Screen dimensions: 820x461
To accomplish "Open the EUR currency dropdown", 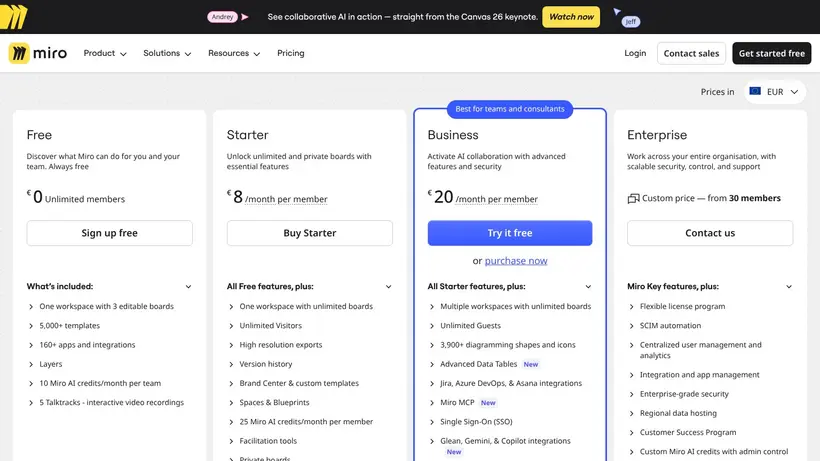I will (x=775, y=91).
